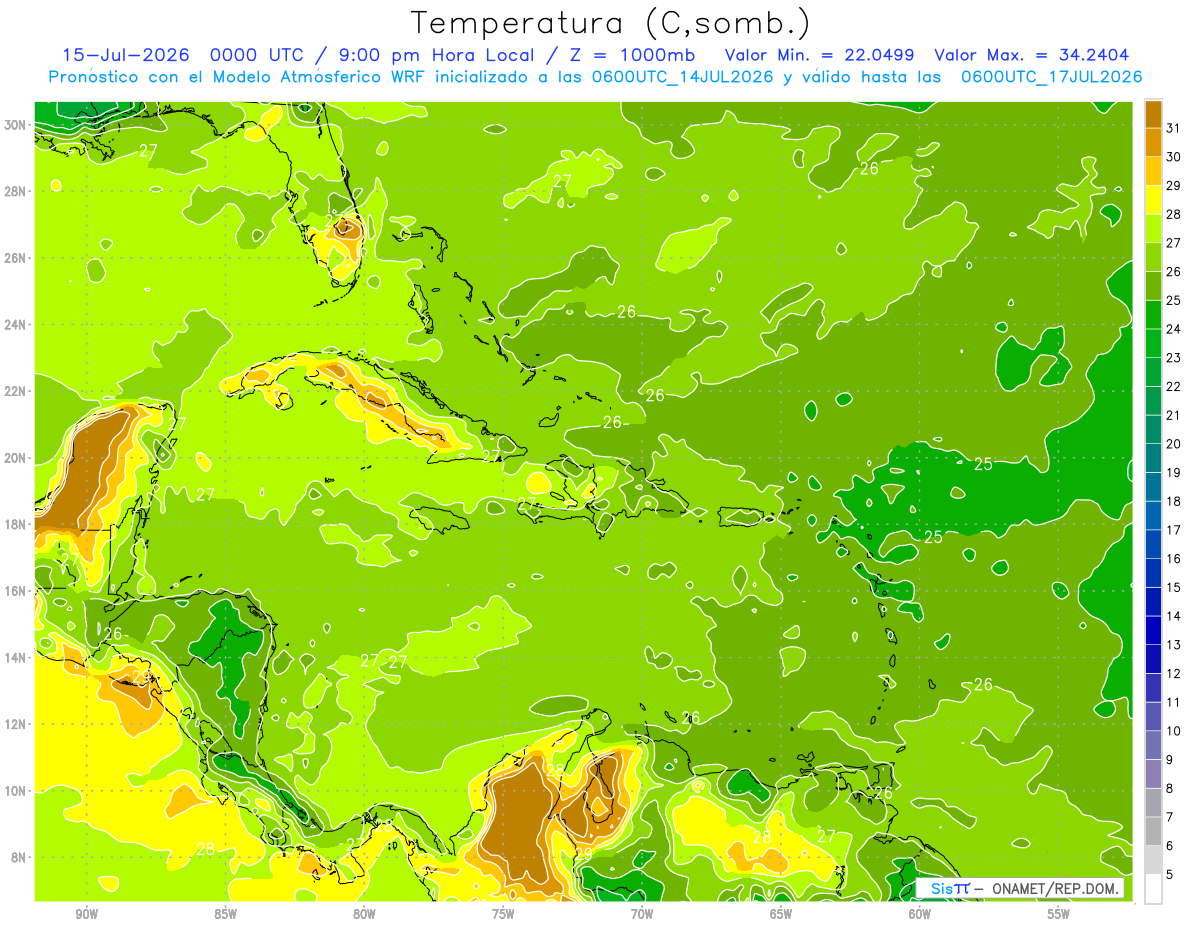Click the "65W" longitude label
Image resolution: width=1200 pixels, height=927 pixels.
coord(781,914)
